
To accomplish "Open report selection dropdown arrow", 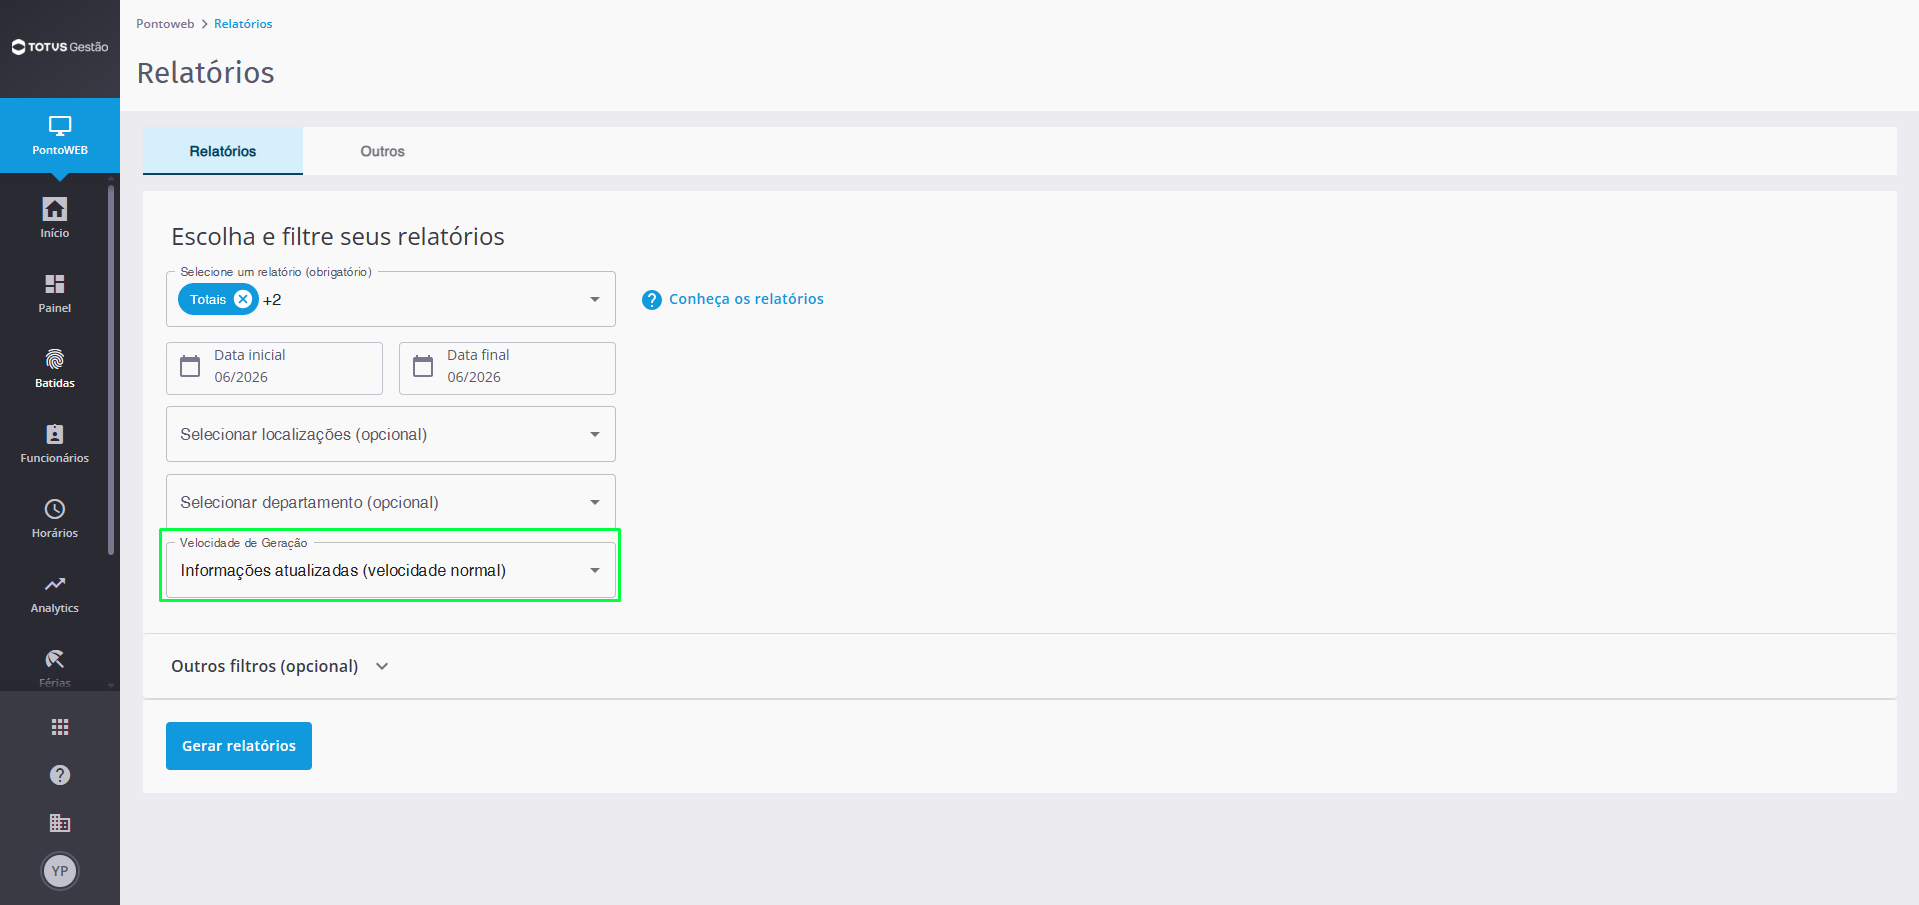I will [x=595, y=299].
